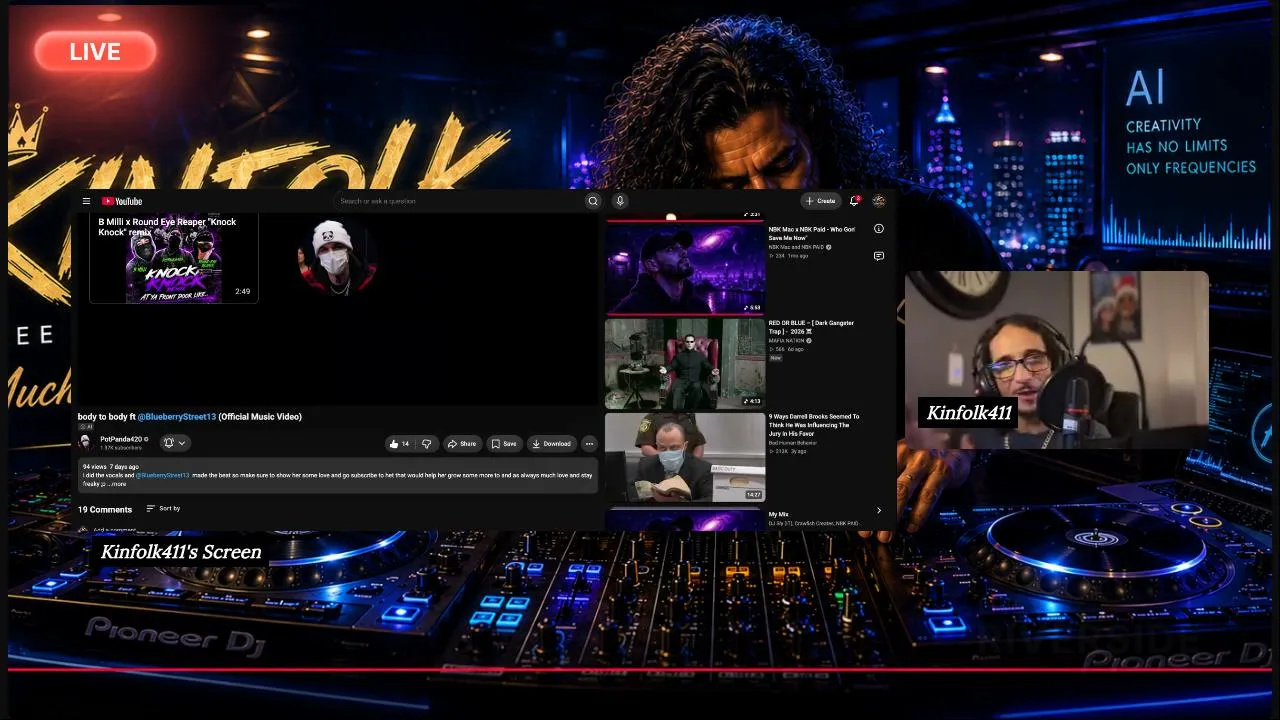Open the YouTube guide hamburger menu

tap(86, 201)
